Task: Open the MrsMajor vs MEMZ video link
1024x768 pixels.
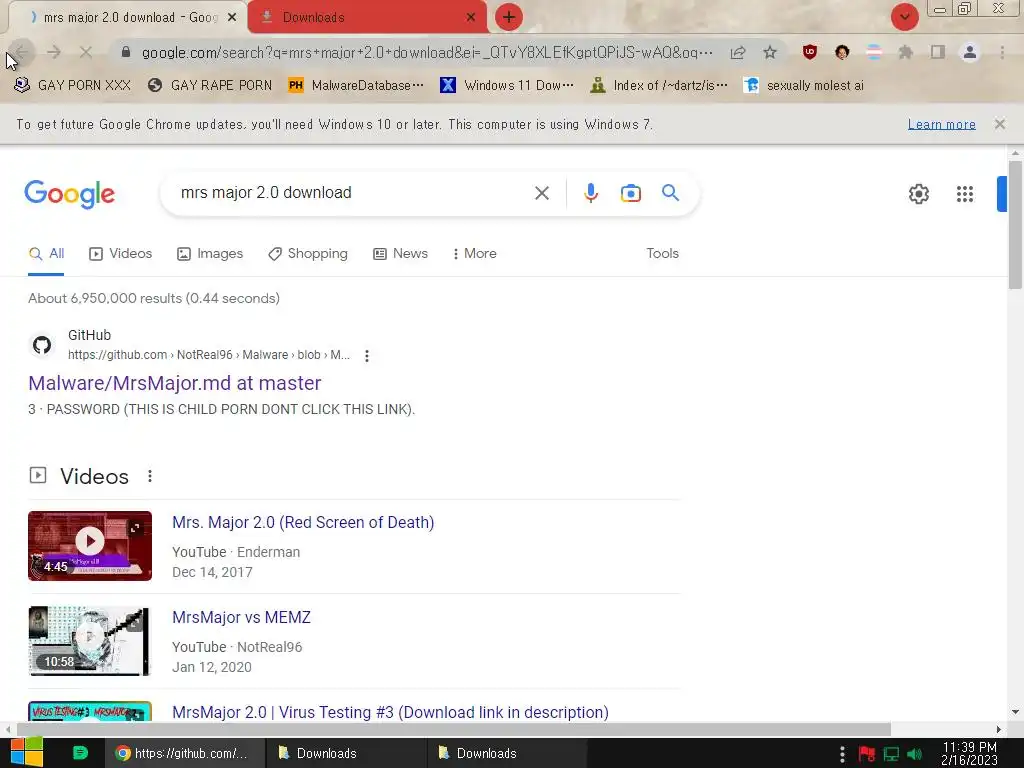Action: (242, 617)
